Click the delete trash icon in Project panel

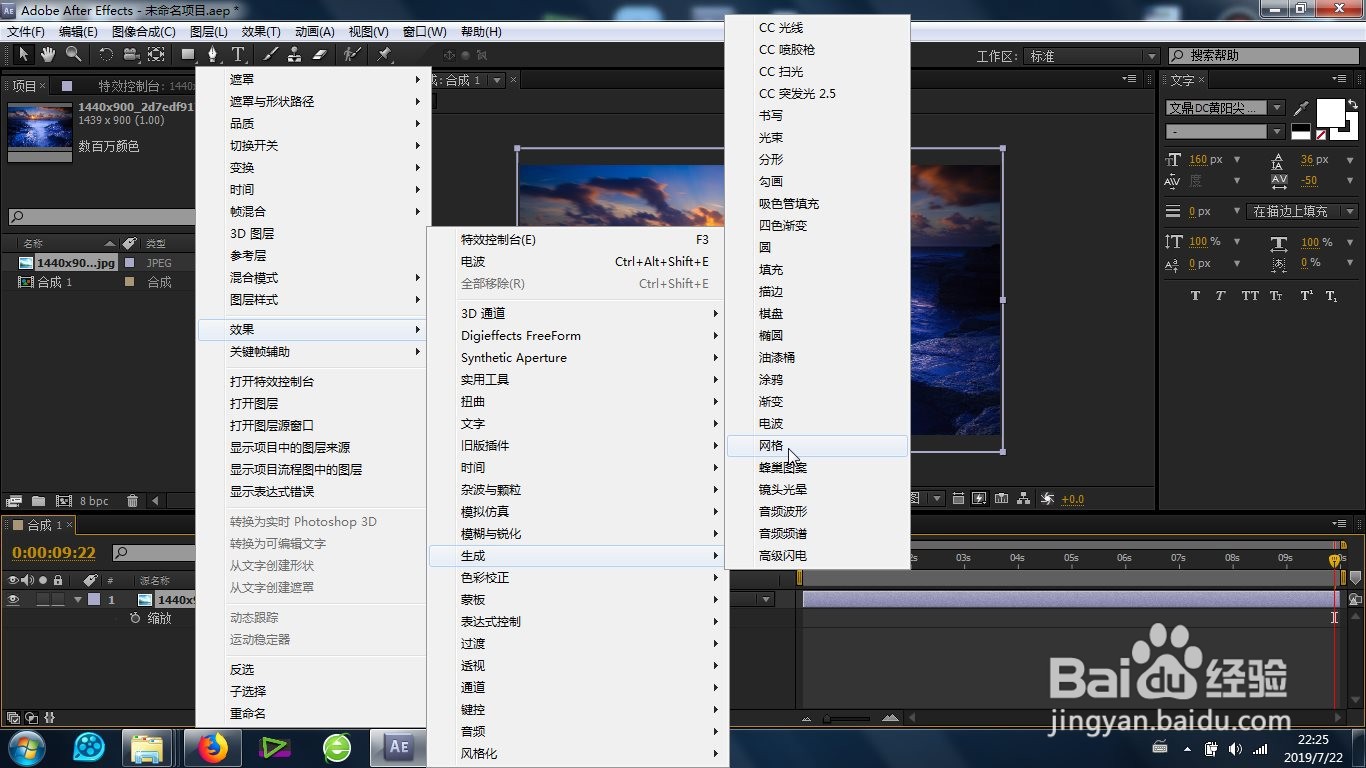[x=132, y=501]
